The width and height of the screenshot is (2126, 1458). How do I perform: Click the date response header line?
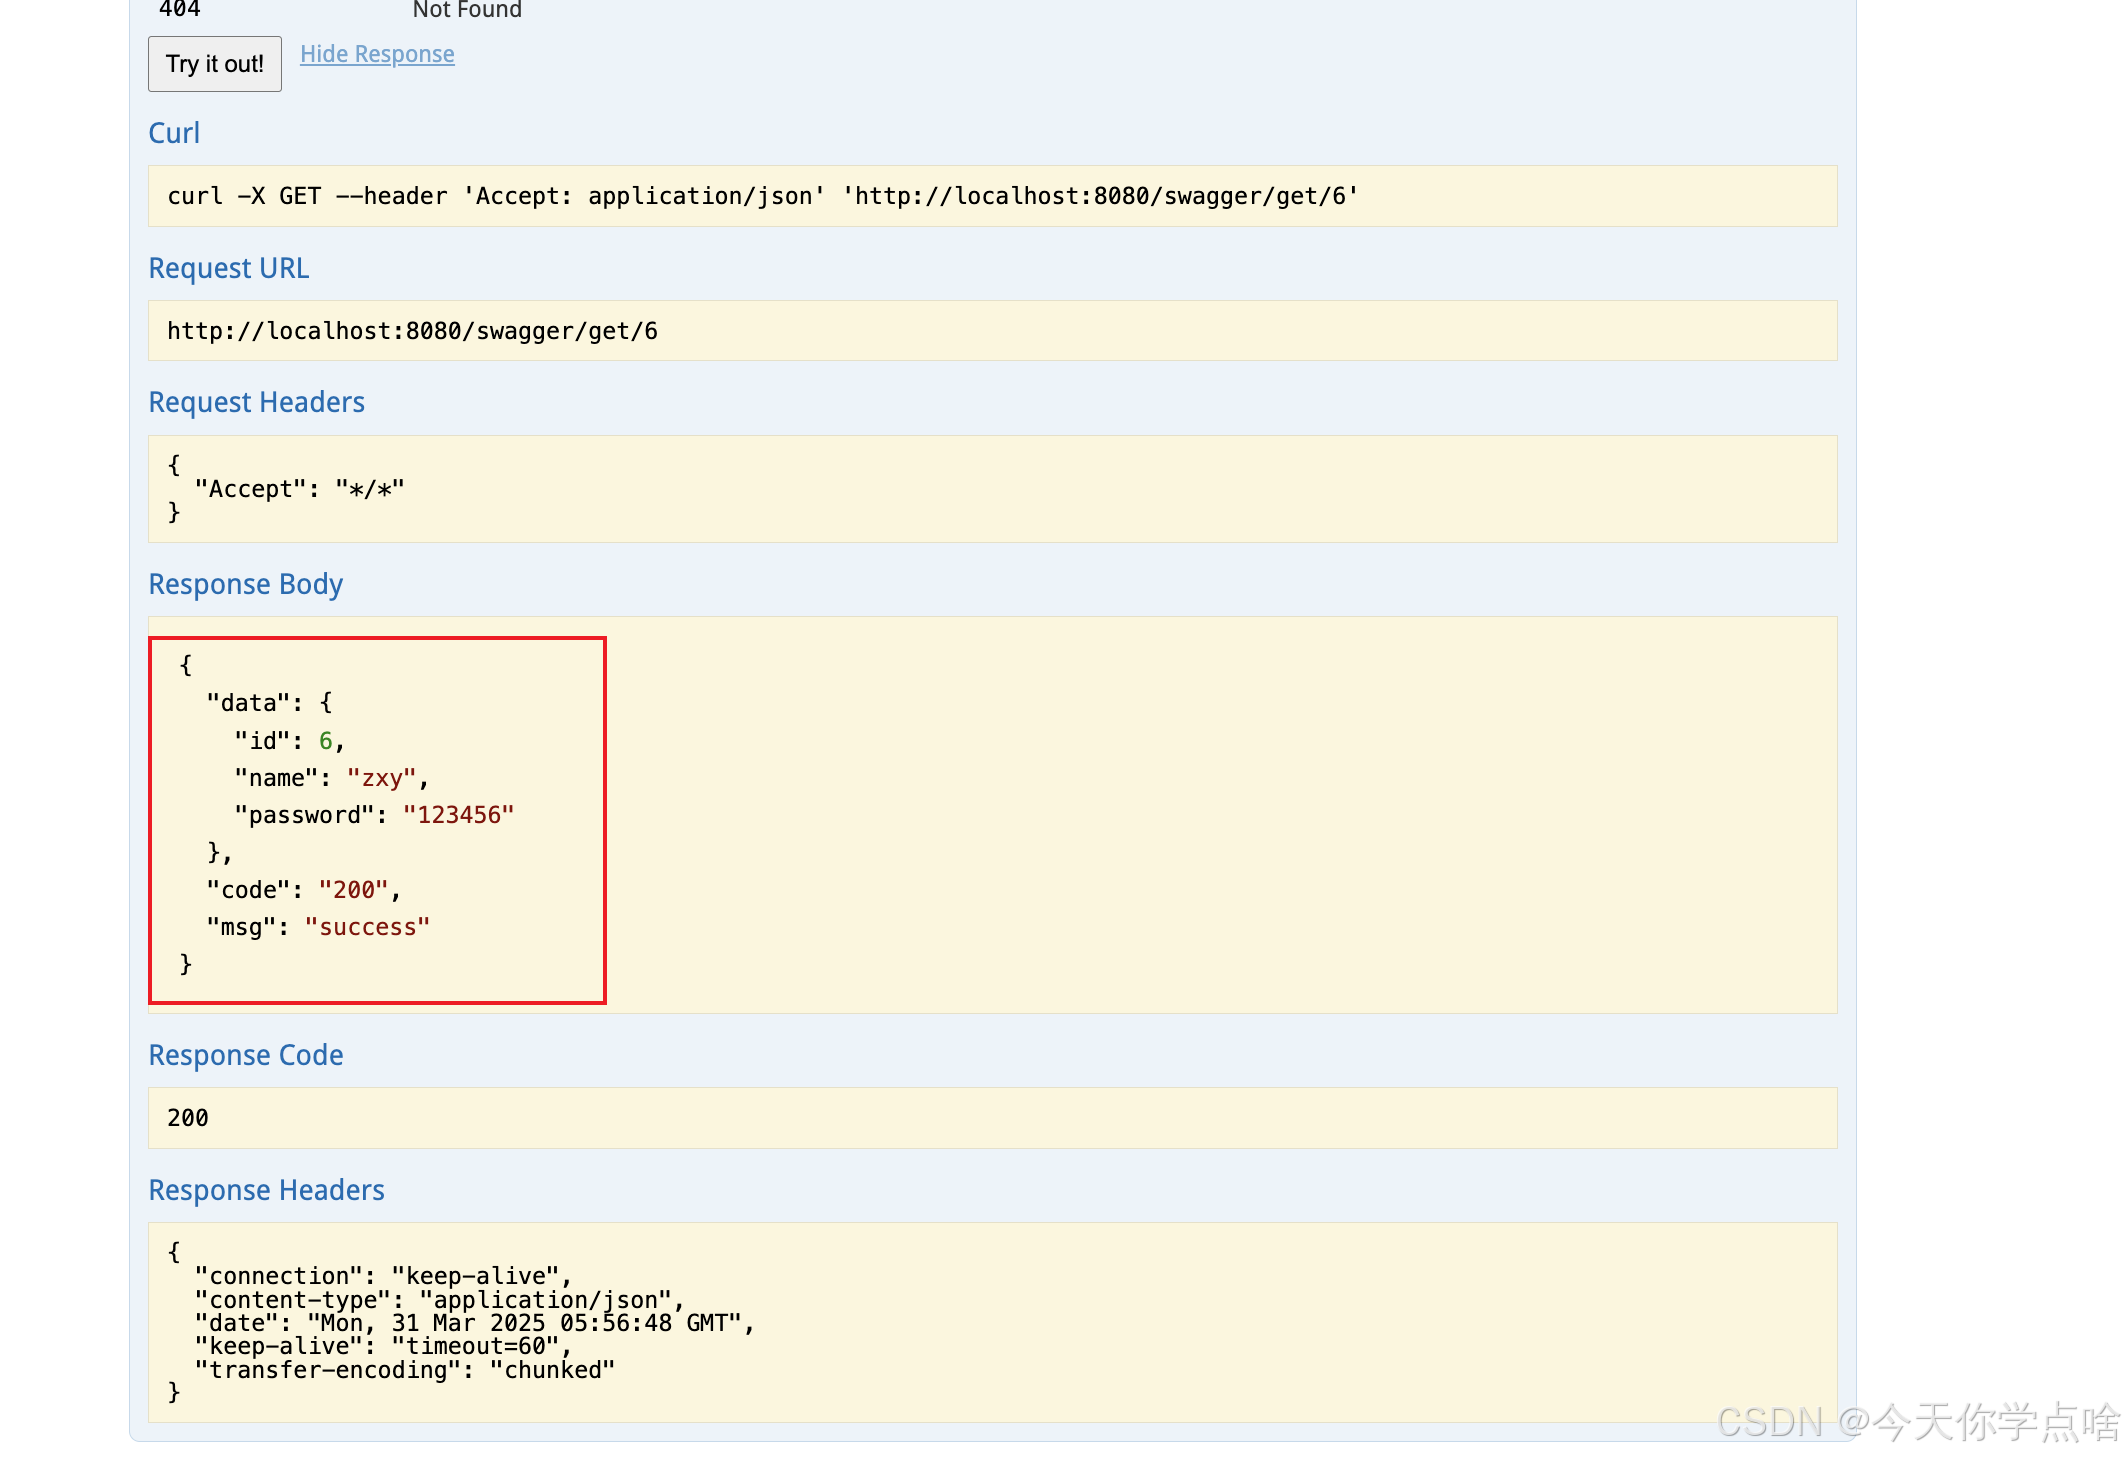coord(474,1323)
